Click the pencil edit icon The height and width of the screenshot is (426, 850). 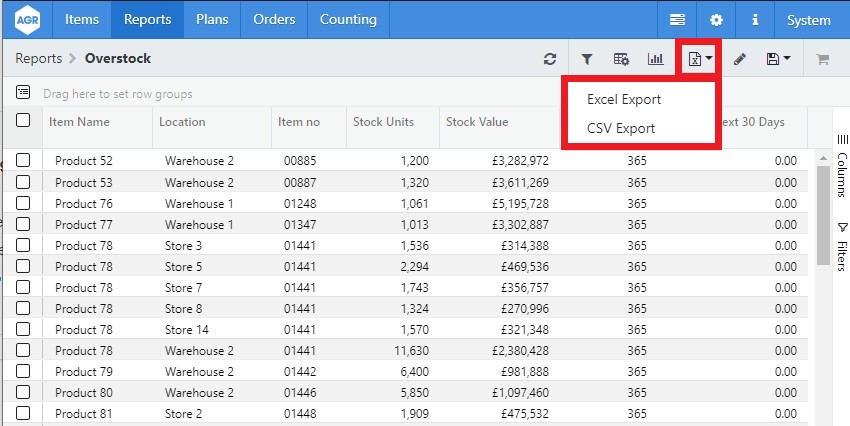coord(739,59)
